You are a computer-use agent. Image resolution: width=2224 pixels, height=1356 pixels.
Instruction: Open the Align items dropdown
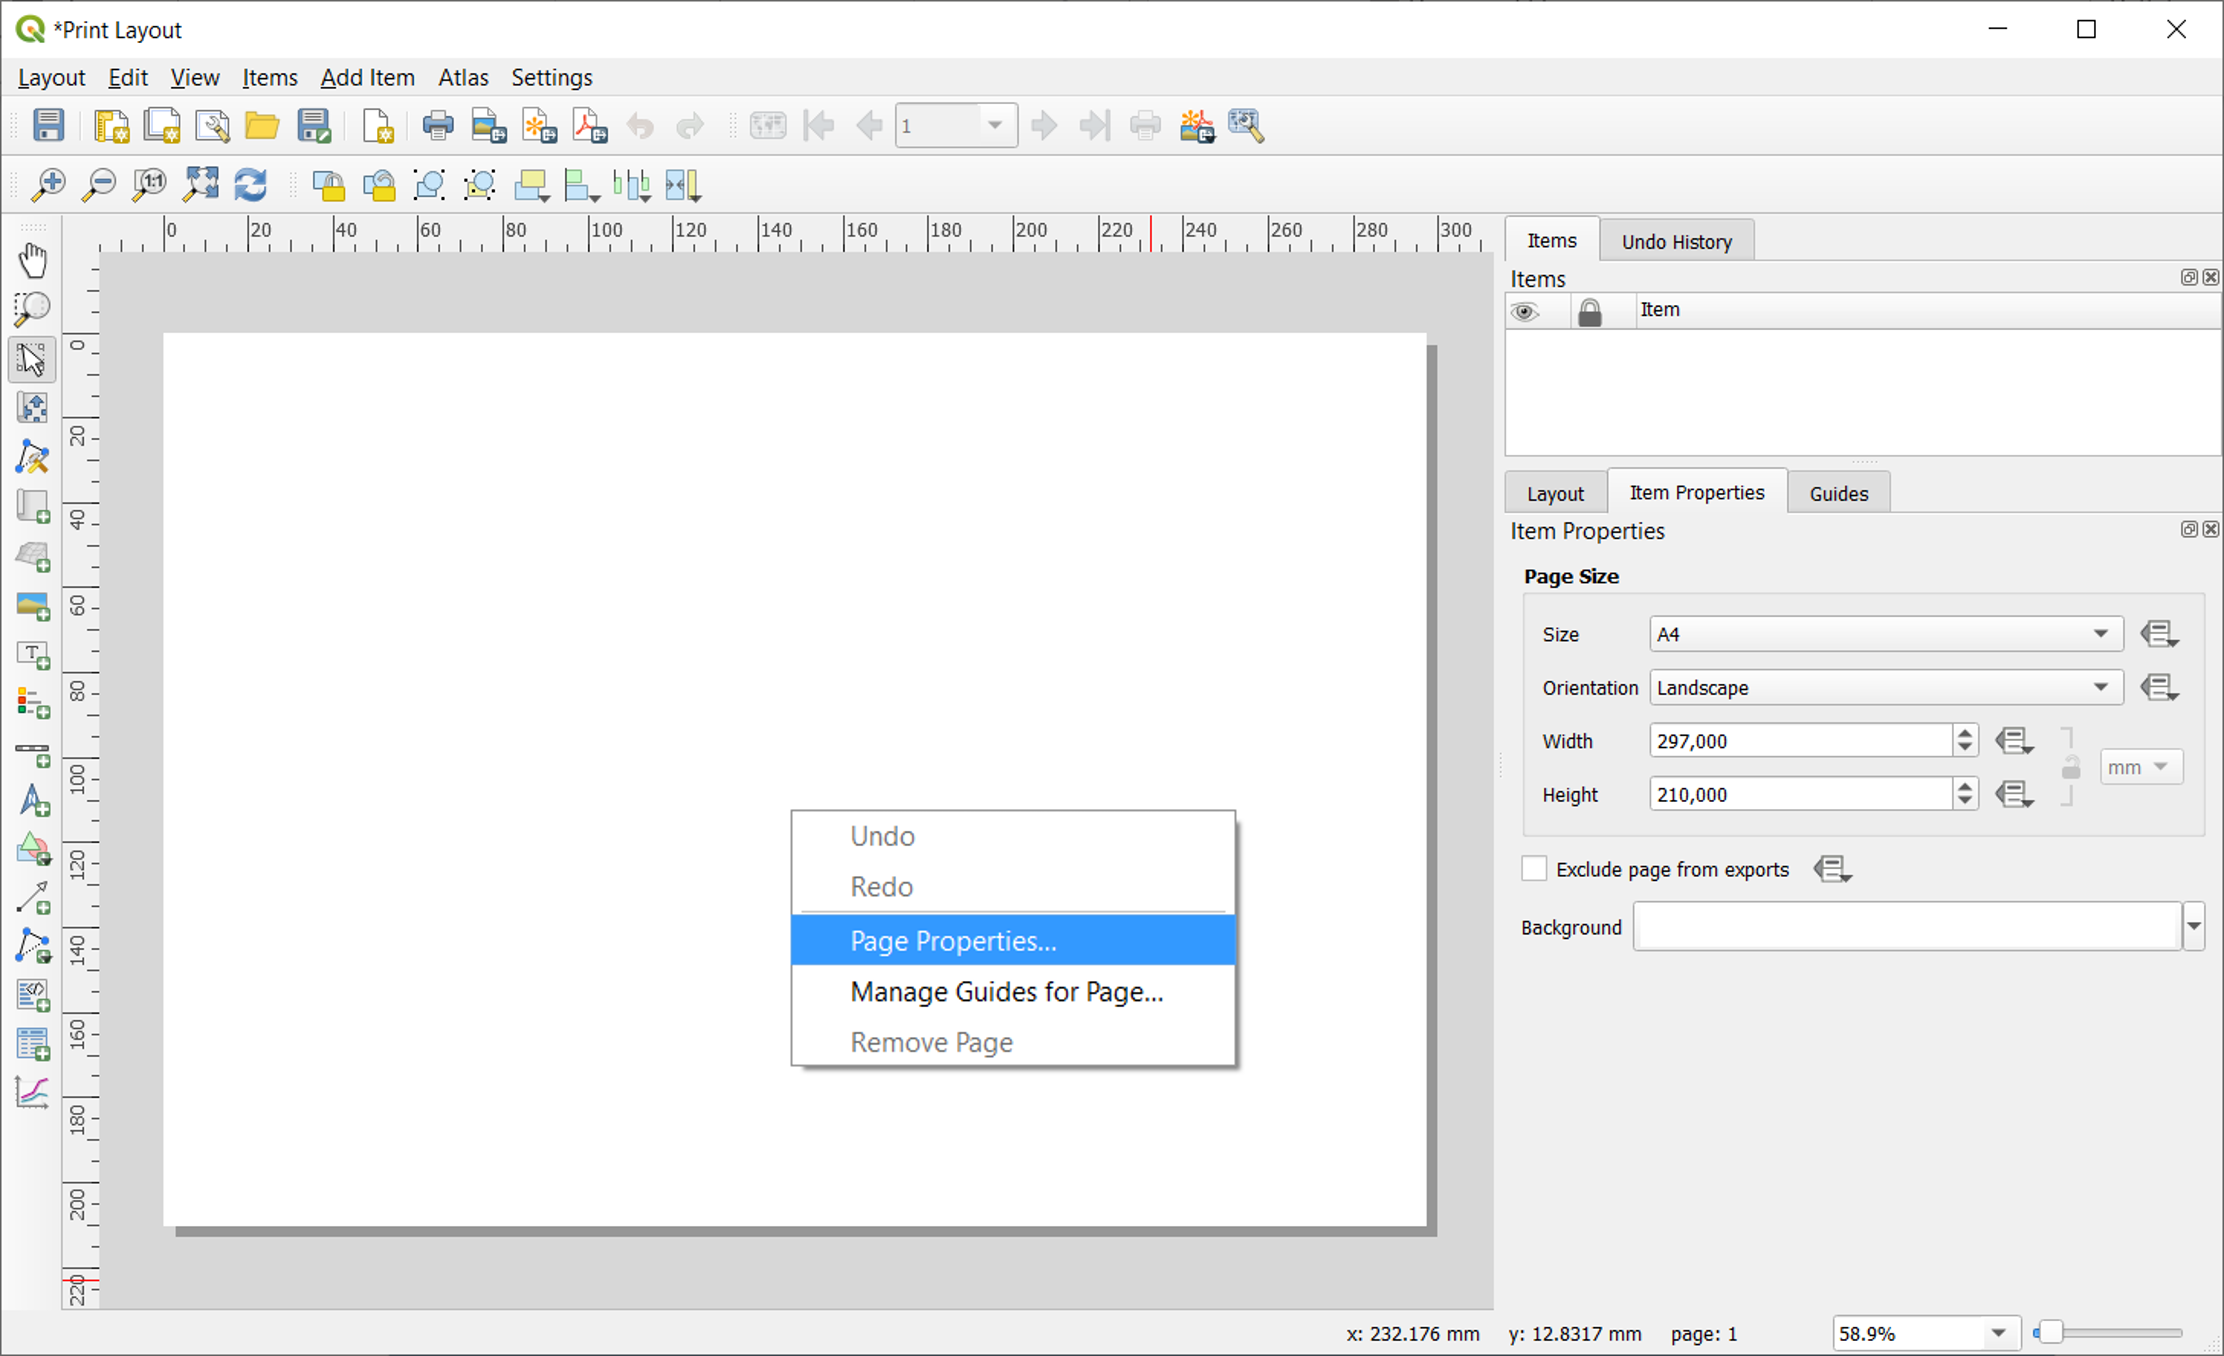tap(581, 185)
